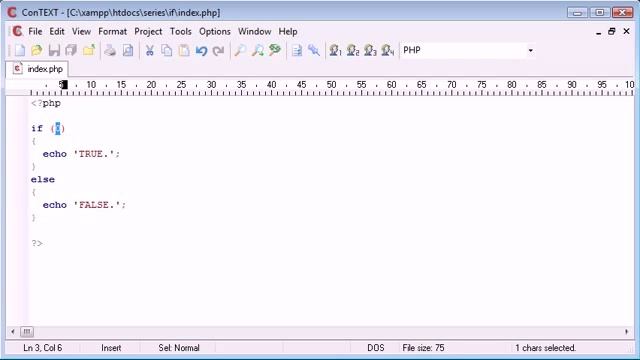Click the New file toolbar icon

[20, 51]
